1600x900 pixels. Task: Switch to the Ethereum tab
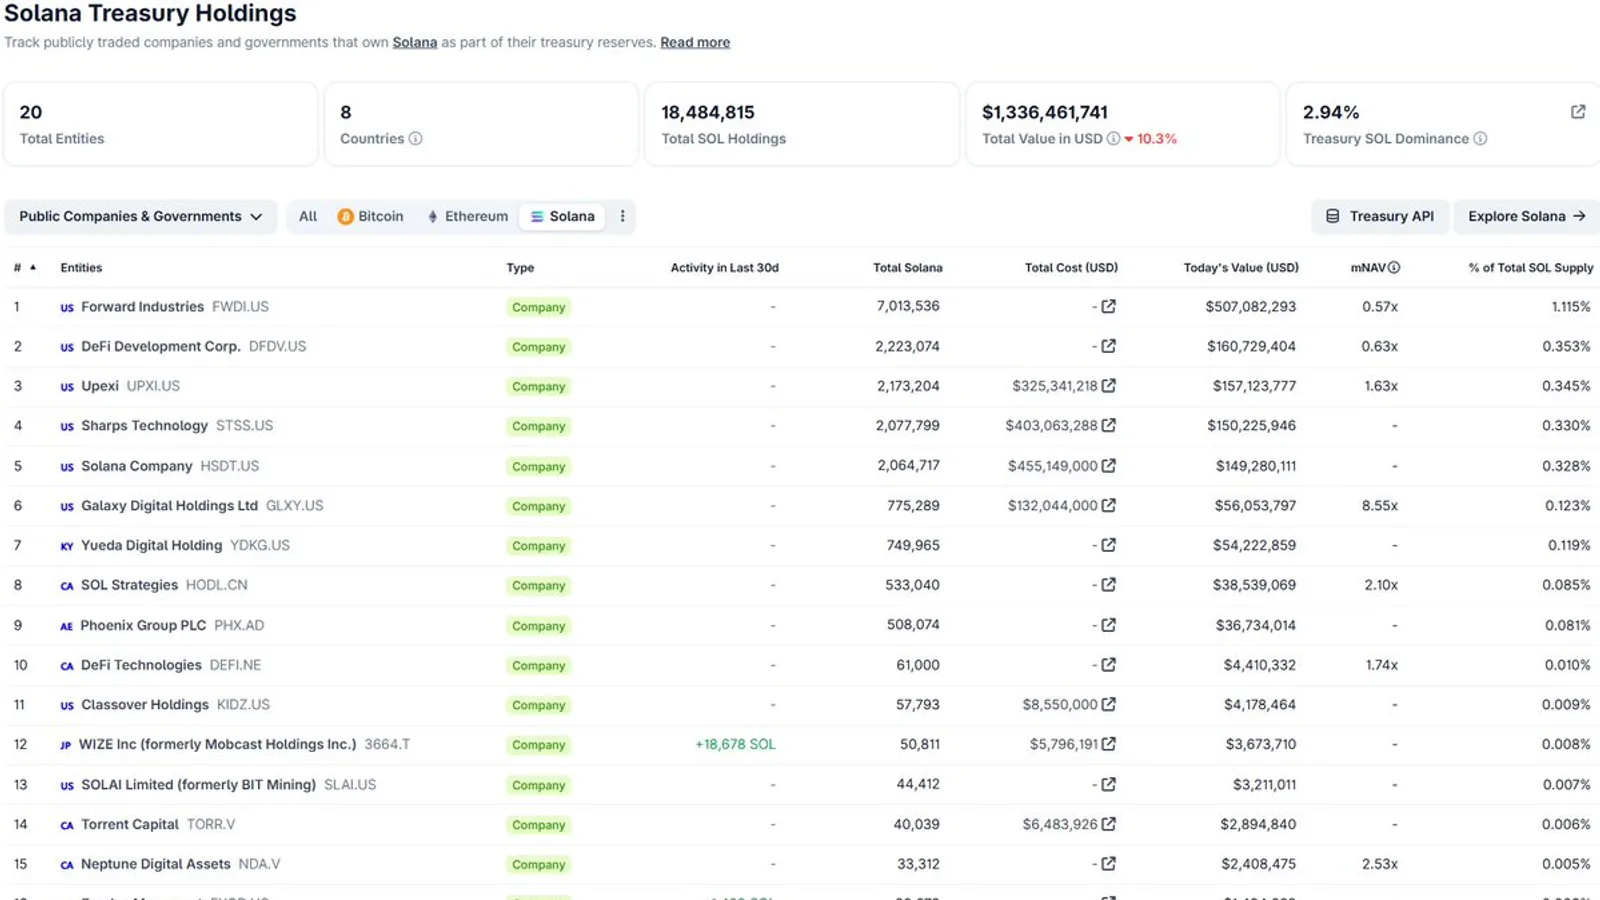468,216
